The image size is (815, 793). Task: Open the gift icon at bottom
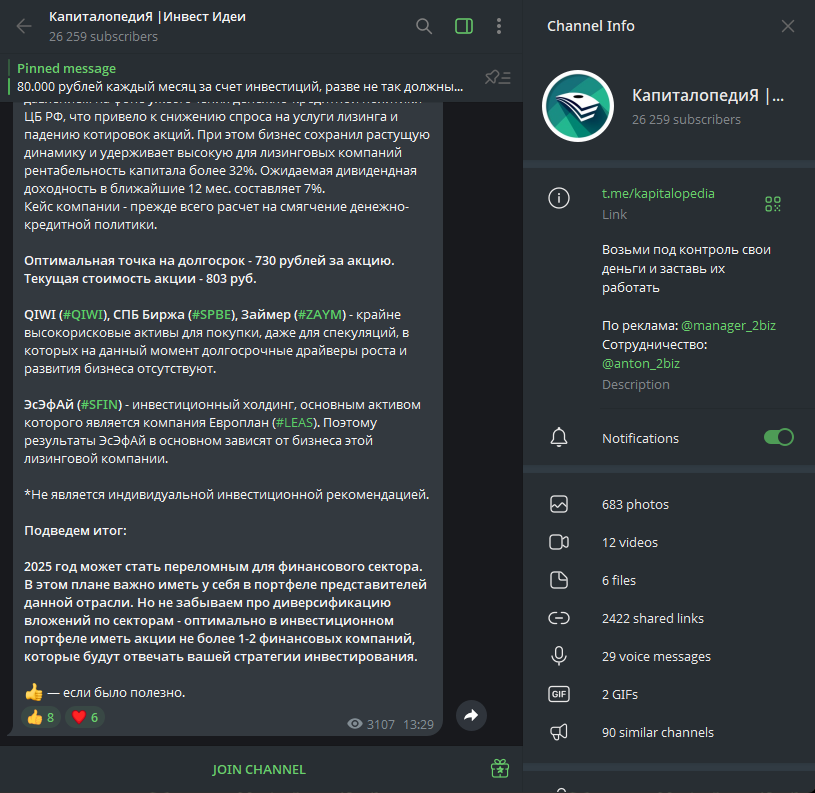(499, 768)
